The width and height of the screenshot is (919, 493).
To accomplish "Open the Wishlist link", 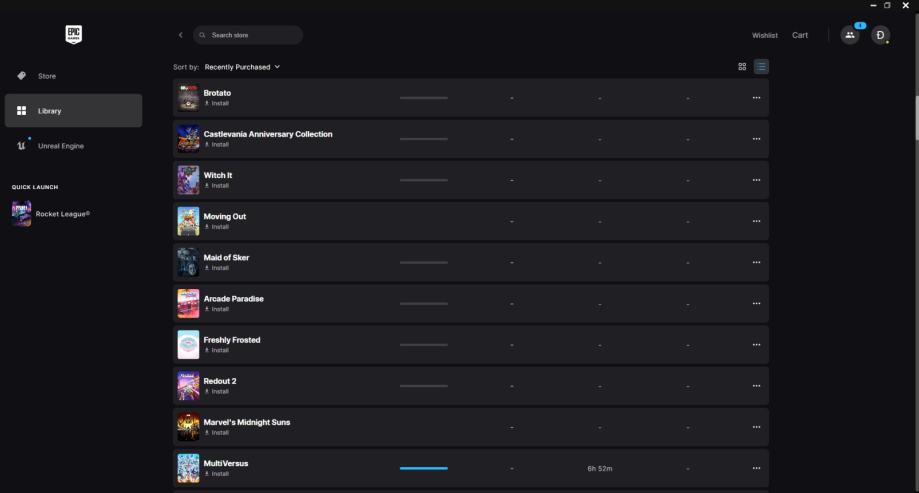I will tap(765, 35).
